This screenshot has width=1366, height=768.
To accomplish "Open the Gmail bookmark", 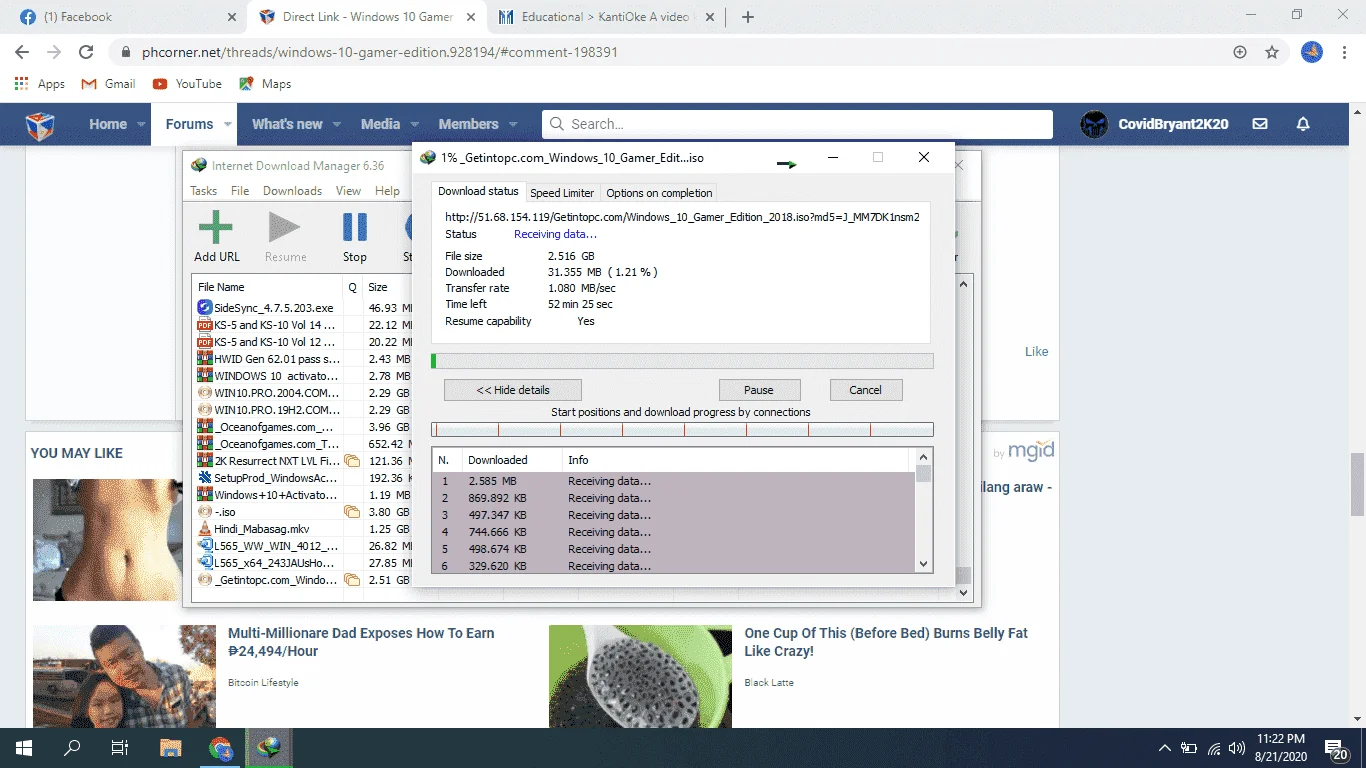I will point(109,84).
